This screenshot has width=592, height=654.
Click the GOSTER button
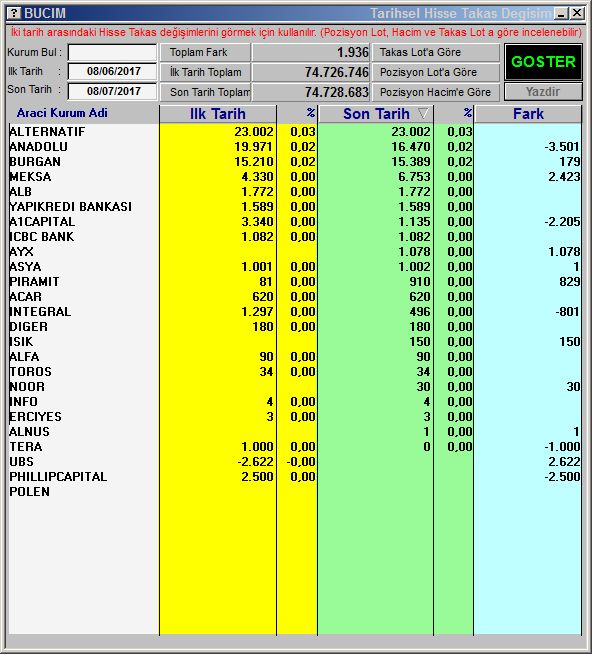click(x=543, y=62)
